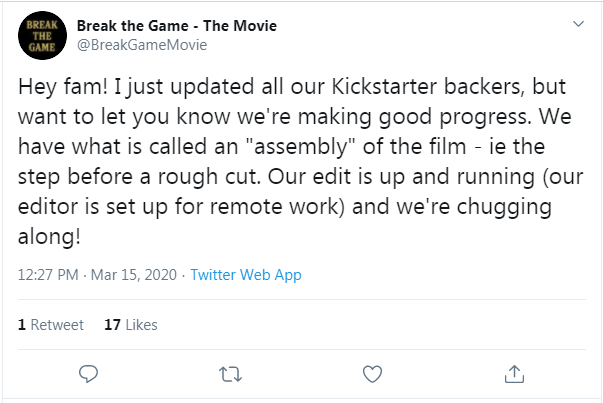View the 1 Retweet list
This screenshot has height=403, width=603.
(x=51, y=325)
